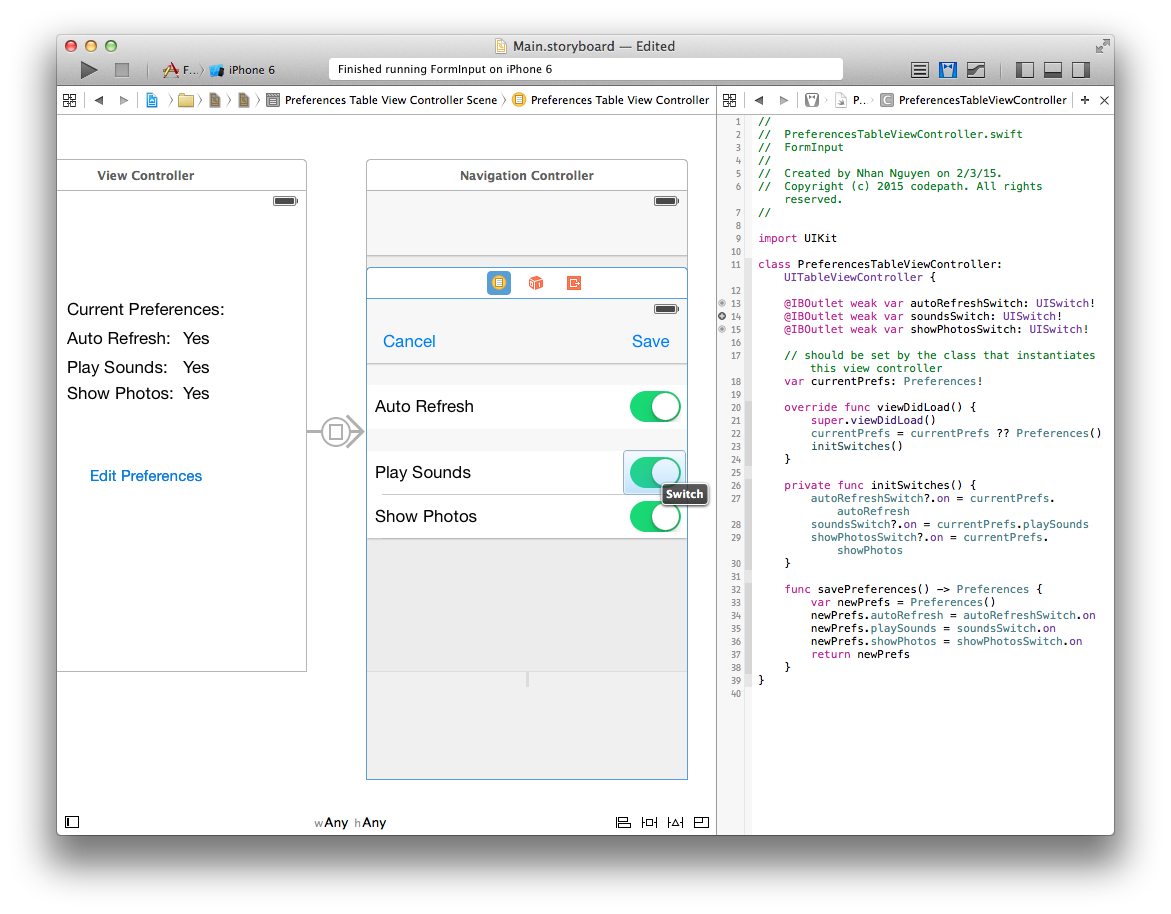Toggle the Play Sounds switch
This screenshot has width=1171, height=914.
pos(655,473)
